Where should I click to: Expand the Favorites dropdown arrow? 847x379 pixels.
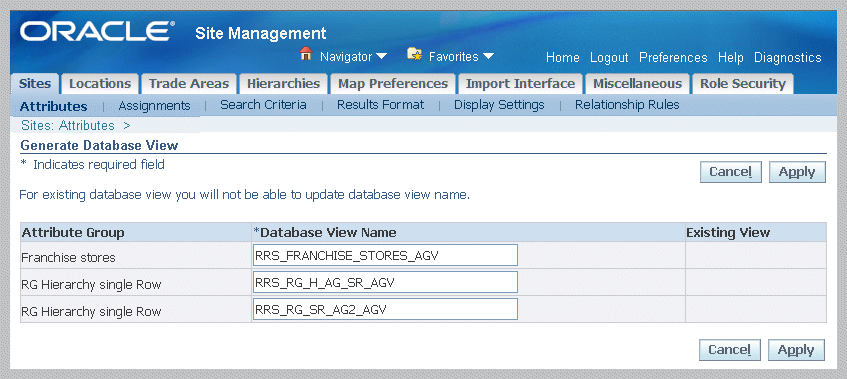[x=488, y=56]
